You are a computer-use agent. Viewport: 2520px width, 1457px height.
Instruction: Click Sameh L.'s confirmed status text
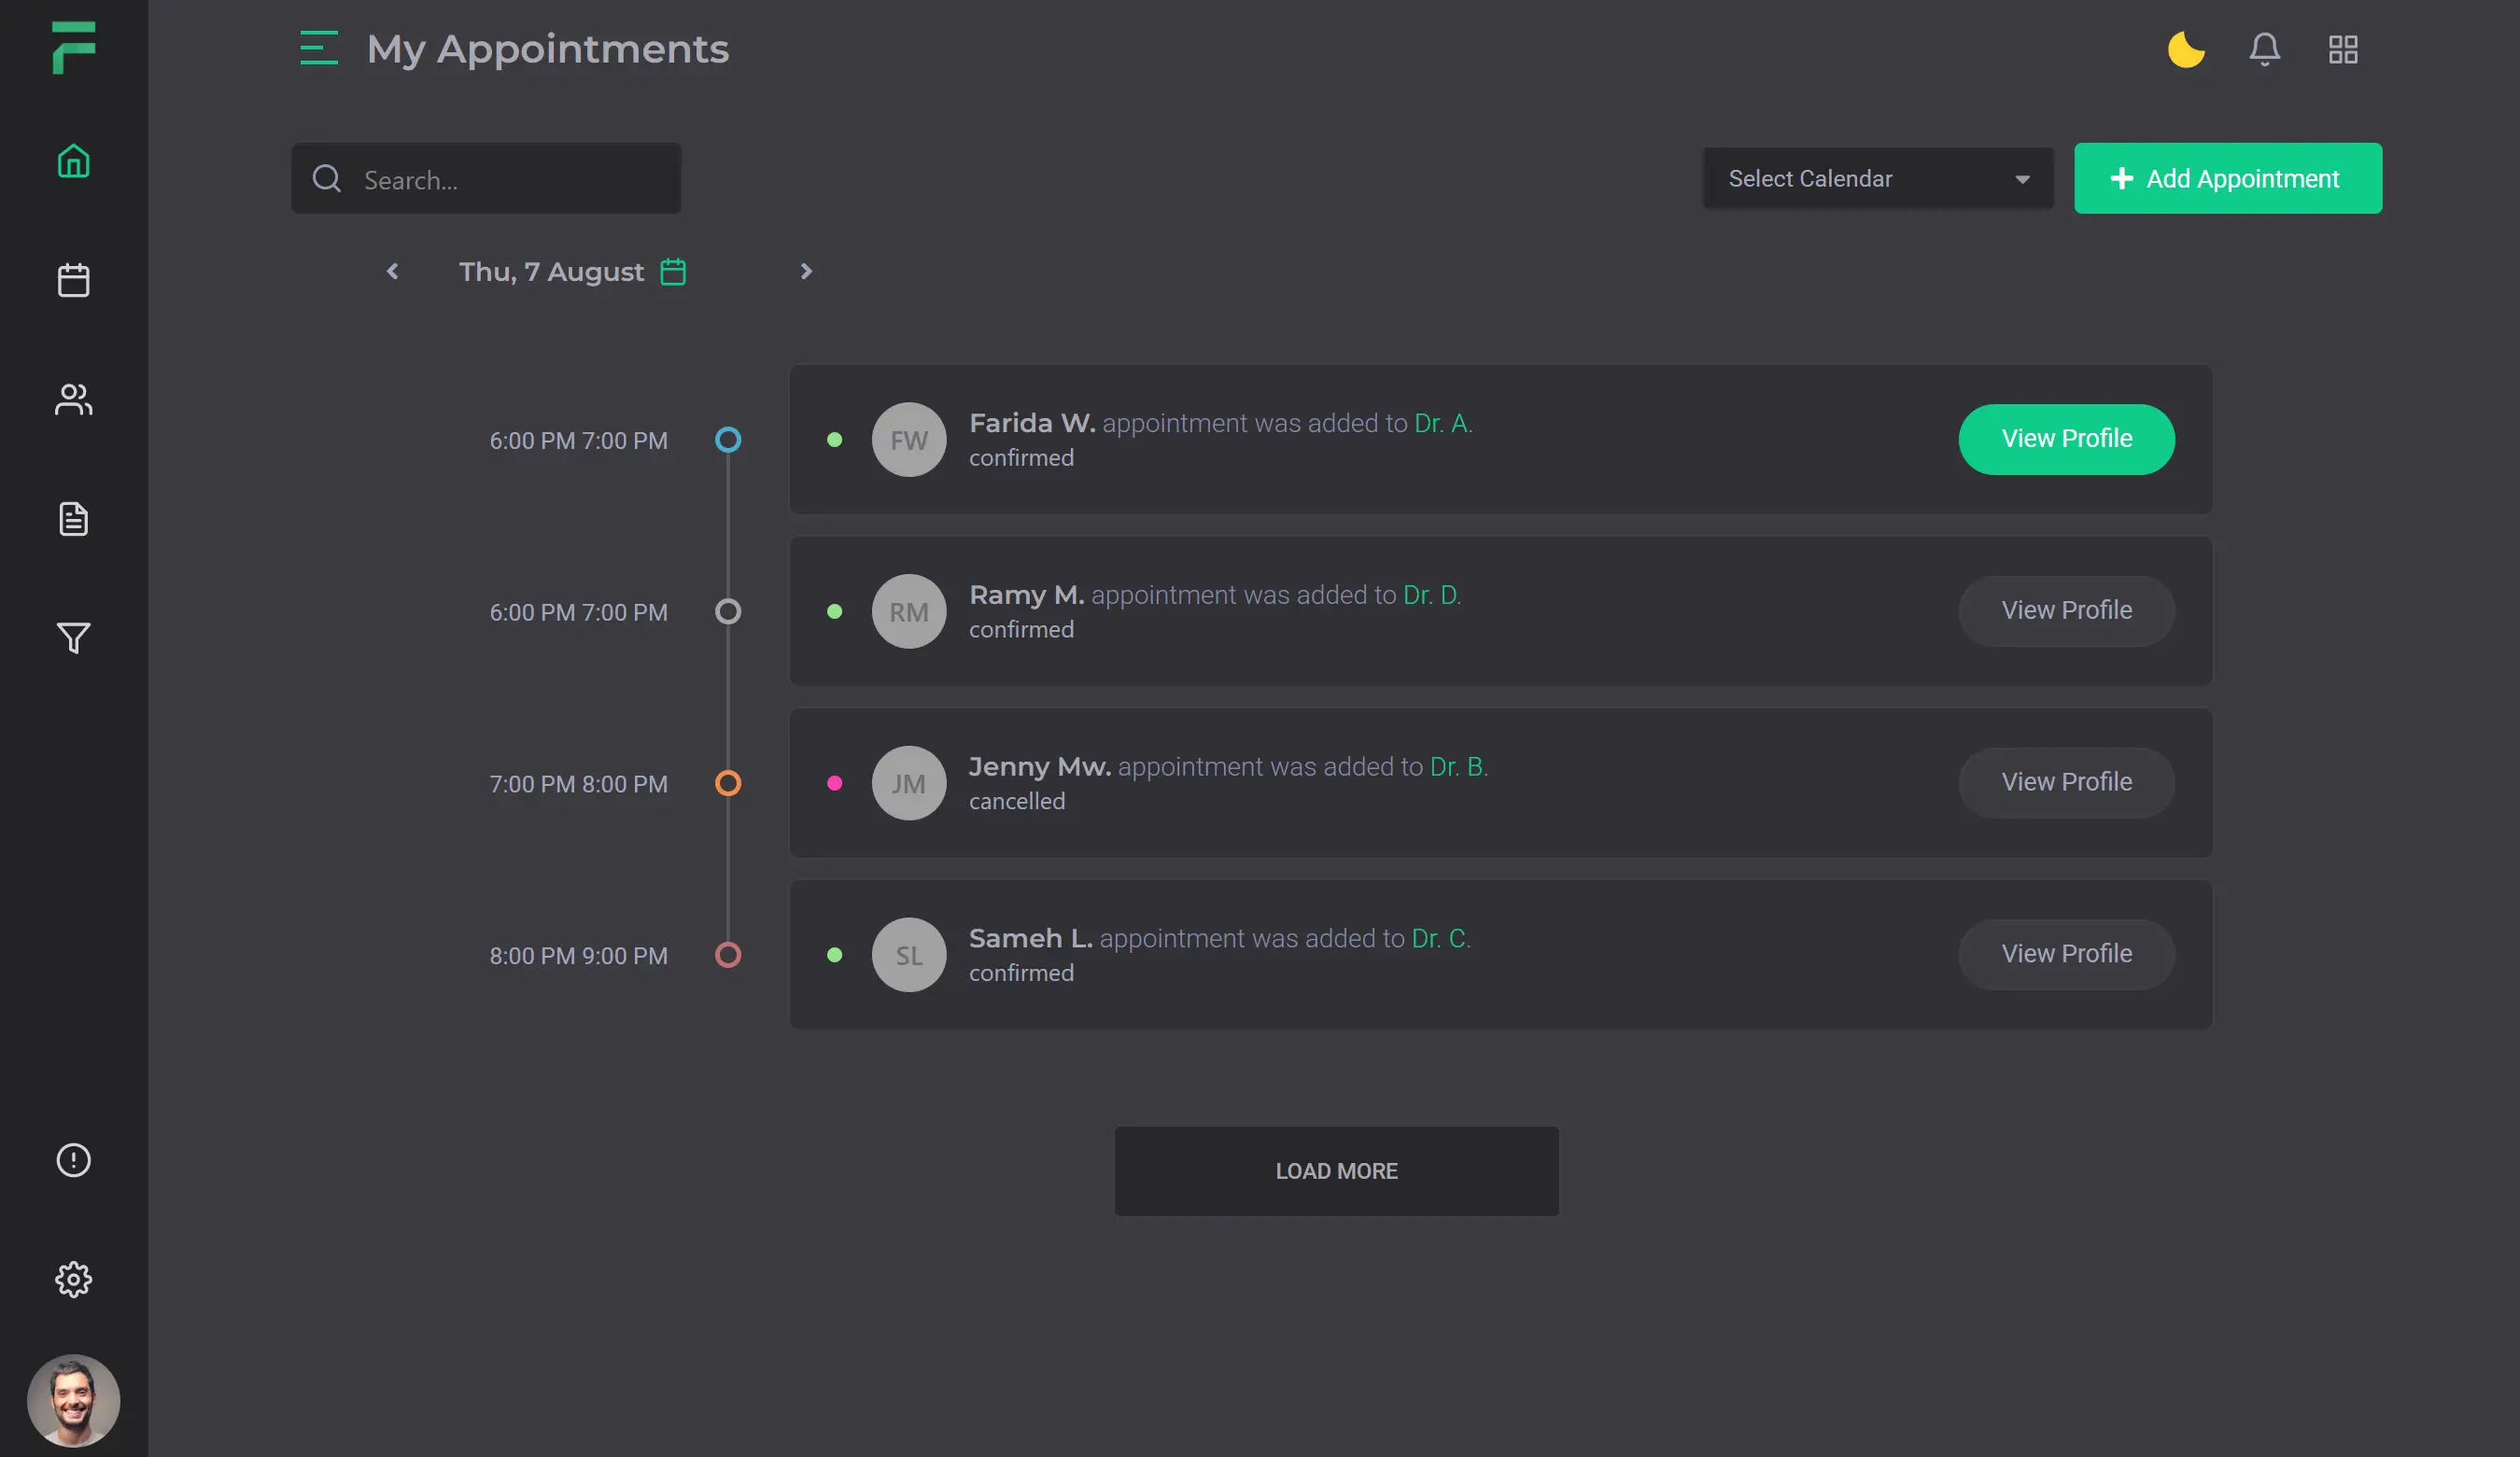click(1021, 973)
